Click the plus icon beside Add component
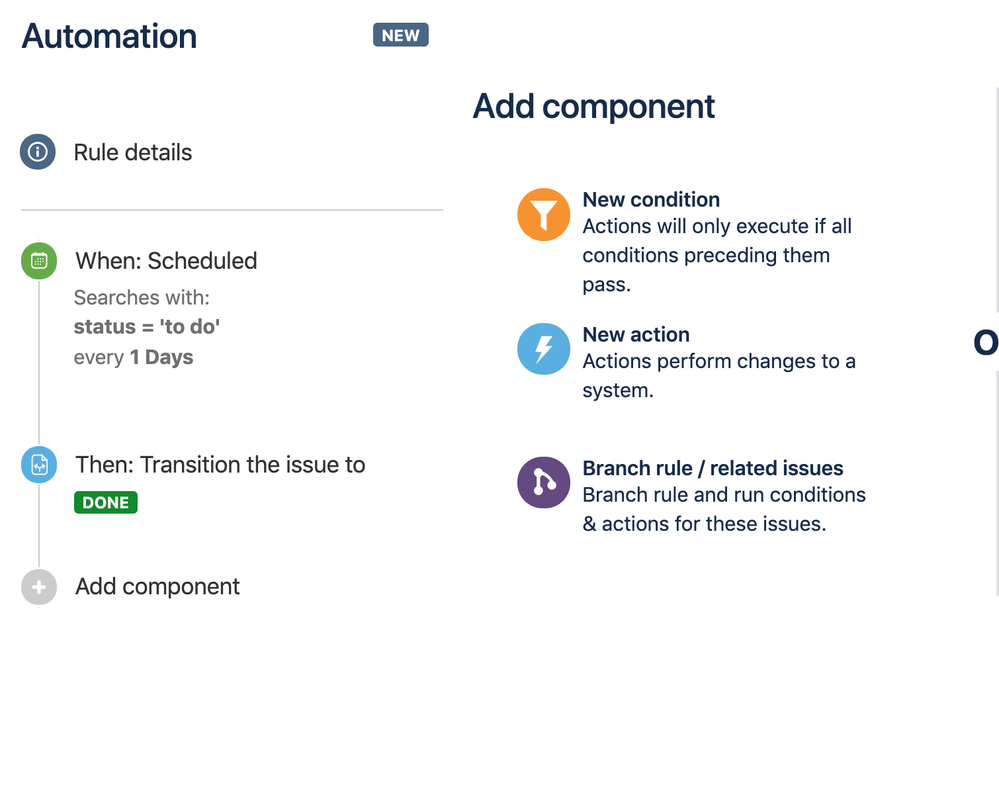 tap(38, 587)
